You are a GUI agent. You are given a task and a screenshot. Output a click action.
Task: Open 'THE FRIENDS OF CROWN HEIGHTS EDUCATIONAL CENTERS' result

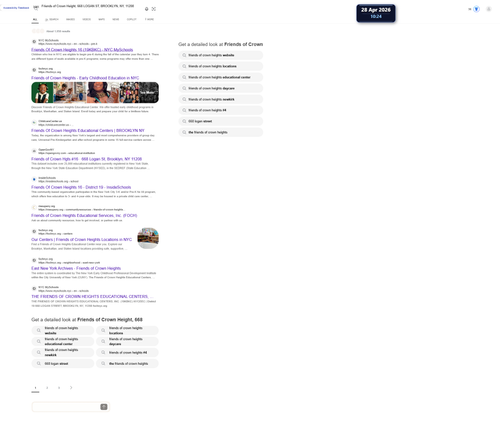(x=92, y=297)
